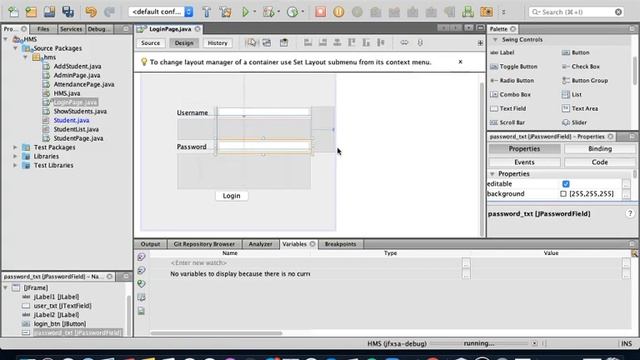Collapse the Source Packages node
Screen dimensions: 640x360
tap(15, 48)
